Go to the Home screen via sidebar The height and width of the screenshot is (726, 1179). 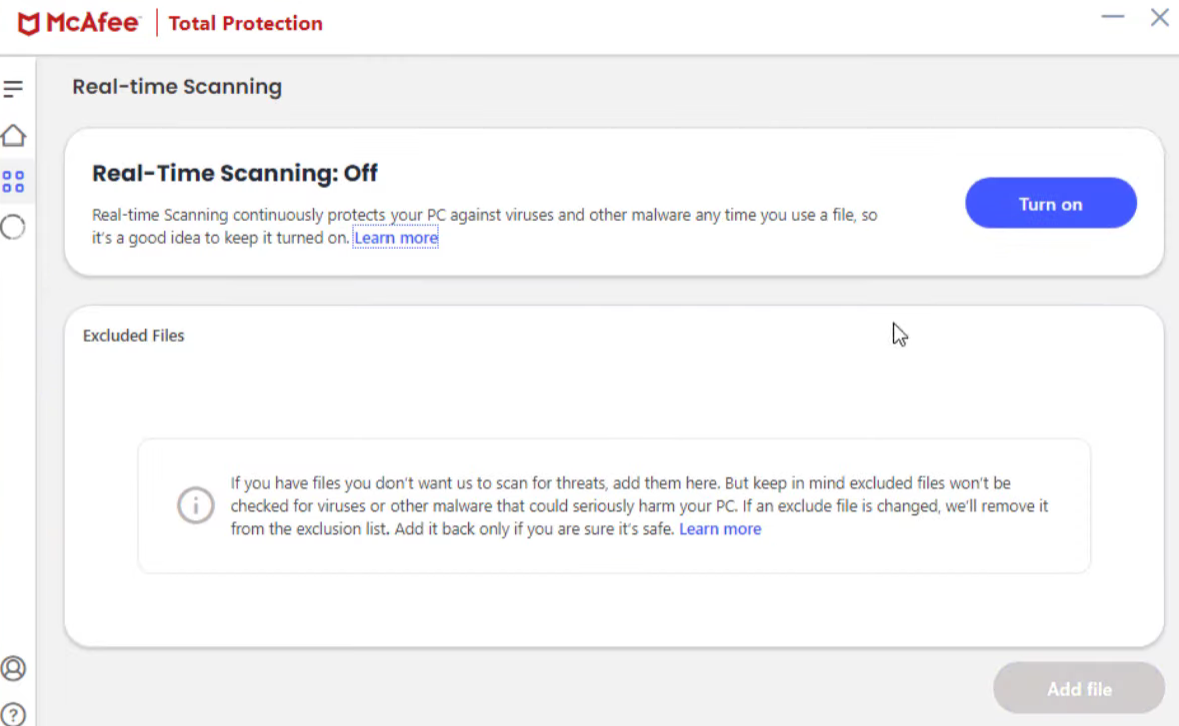point(14,135)
